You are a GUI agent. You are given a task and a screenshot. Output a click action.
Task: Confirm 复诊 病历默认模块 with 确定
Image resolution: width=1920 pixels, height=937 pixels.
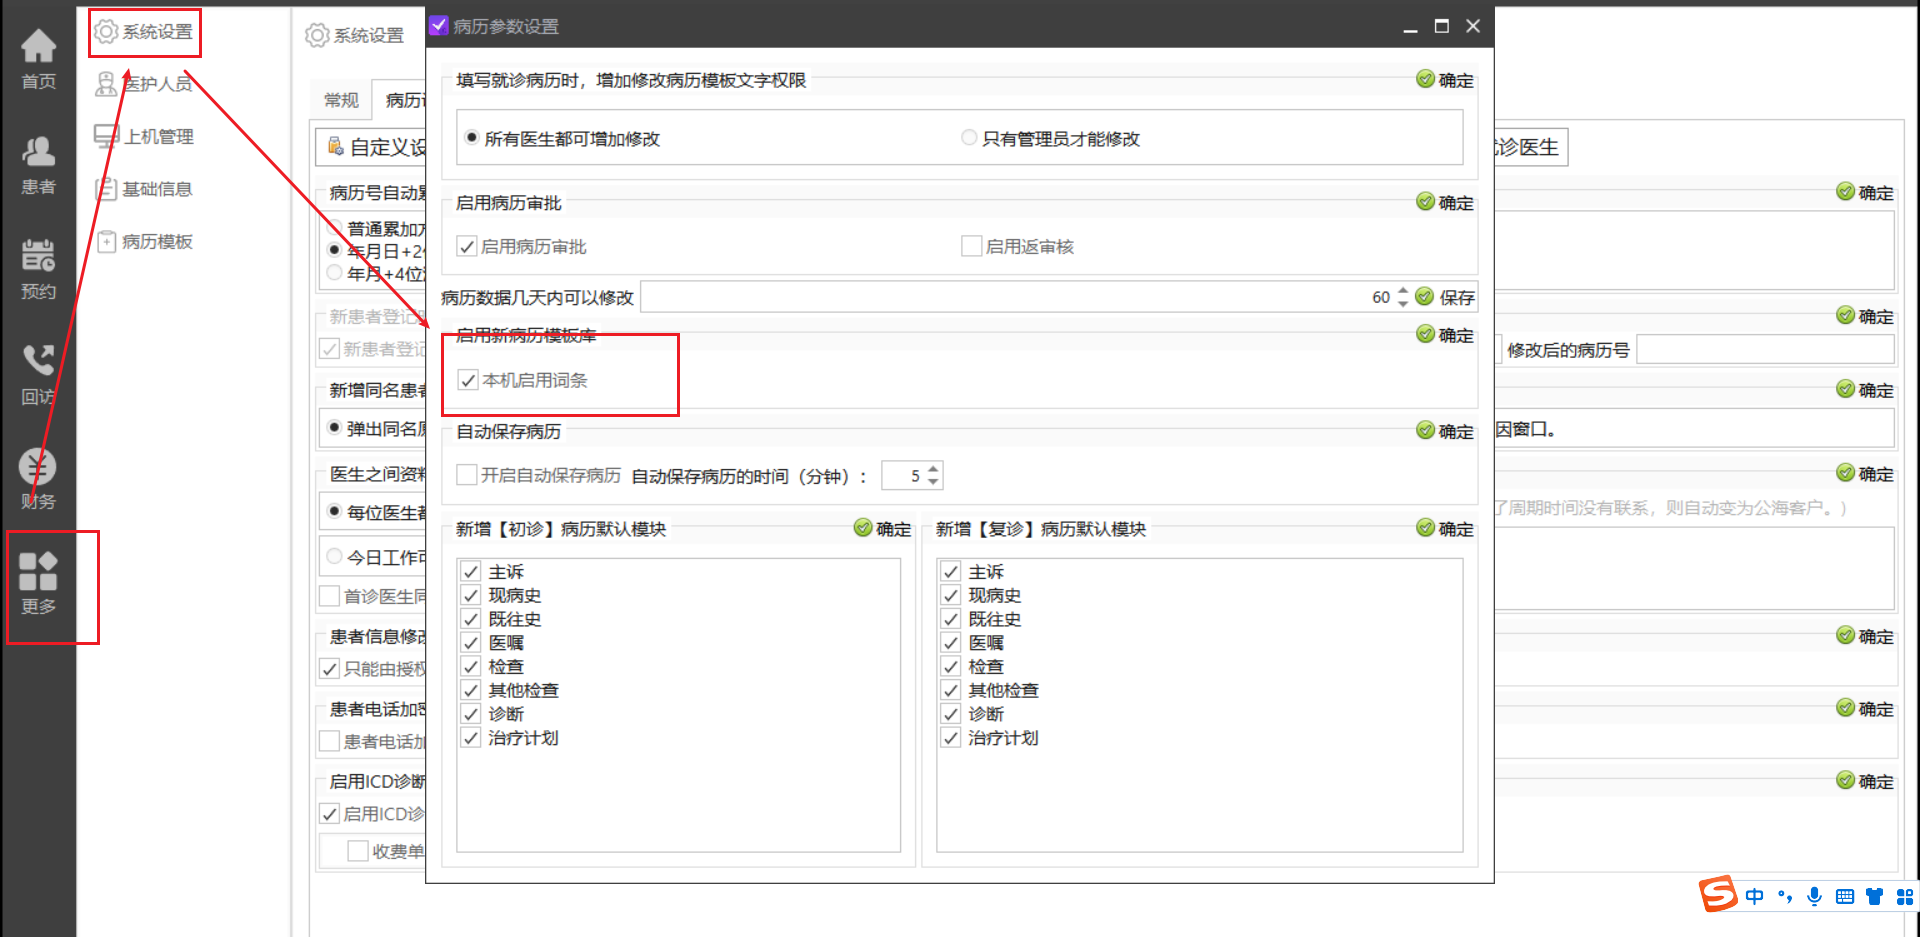pos(1445,528)
